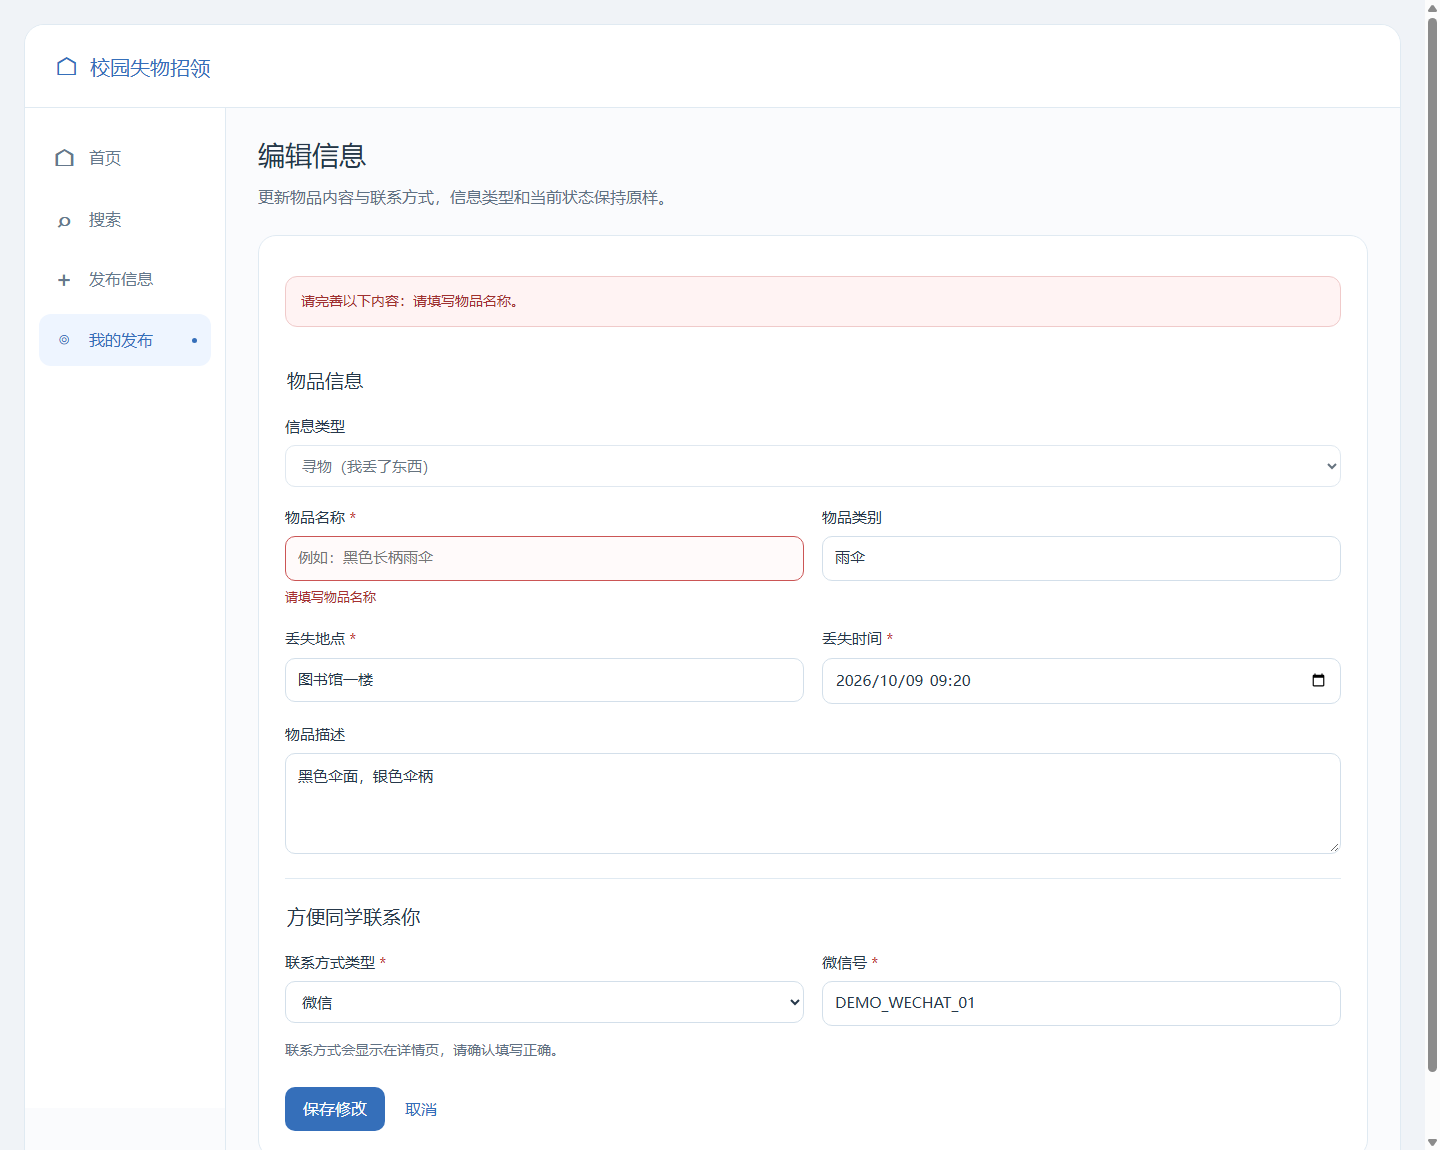Focus the 物品类别 field containing 雨伞

[x=1081, y=558]
